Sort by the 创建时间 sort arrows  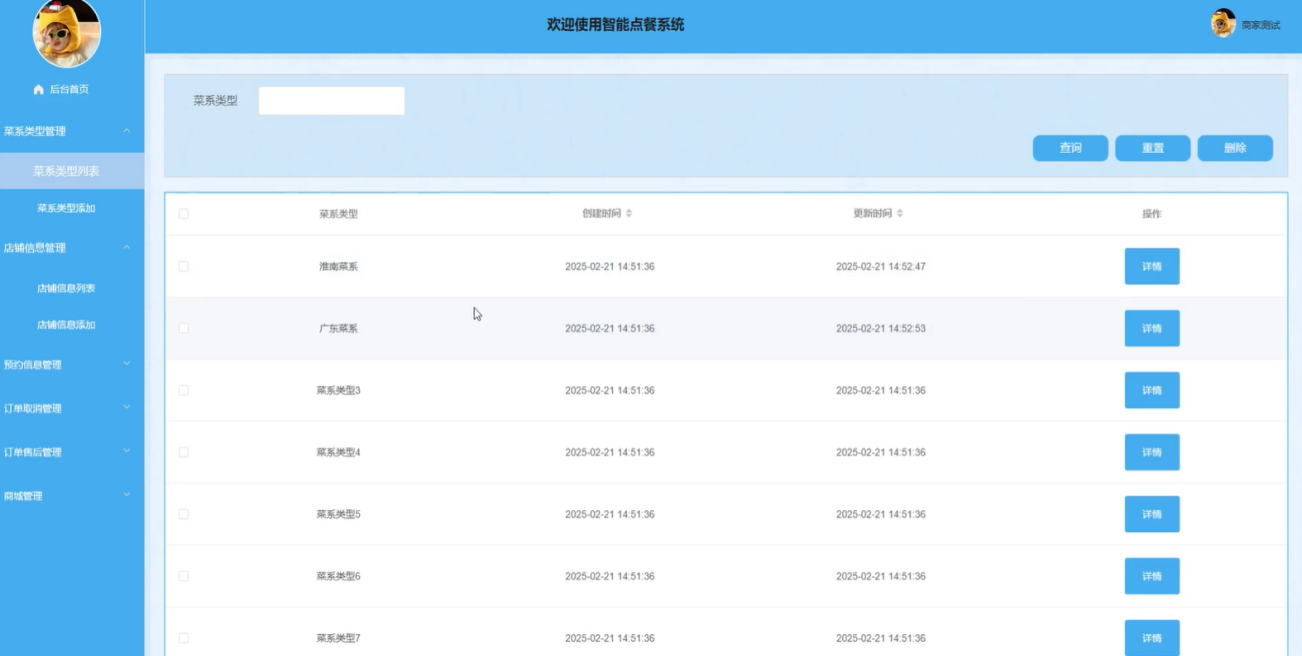(629, 214)
